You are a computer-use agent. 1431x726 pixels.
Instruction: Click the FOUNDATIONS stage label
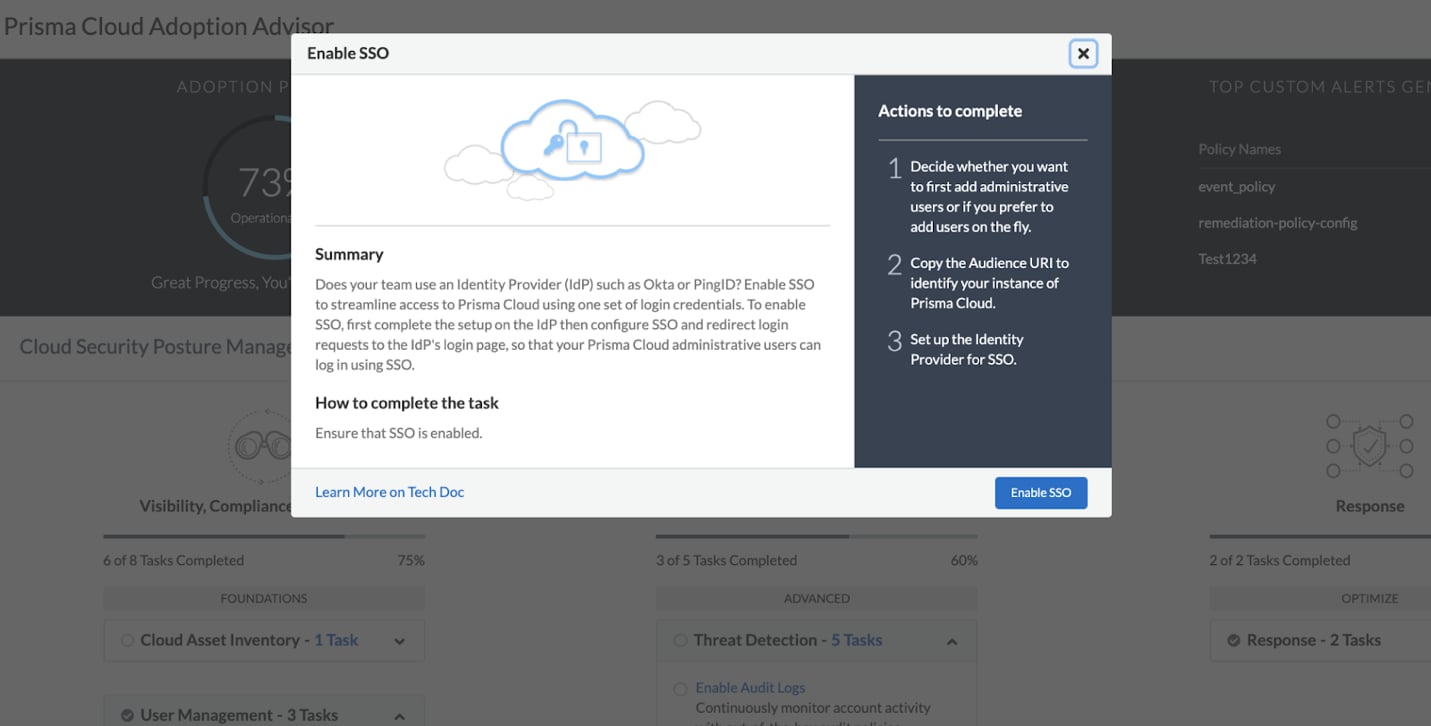pyautogui.click(x=264, y=599)
